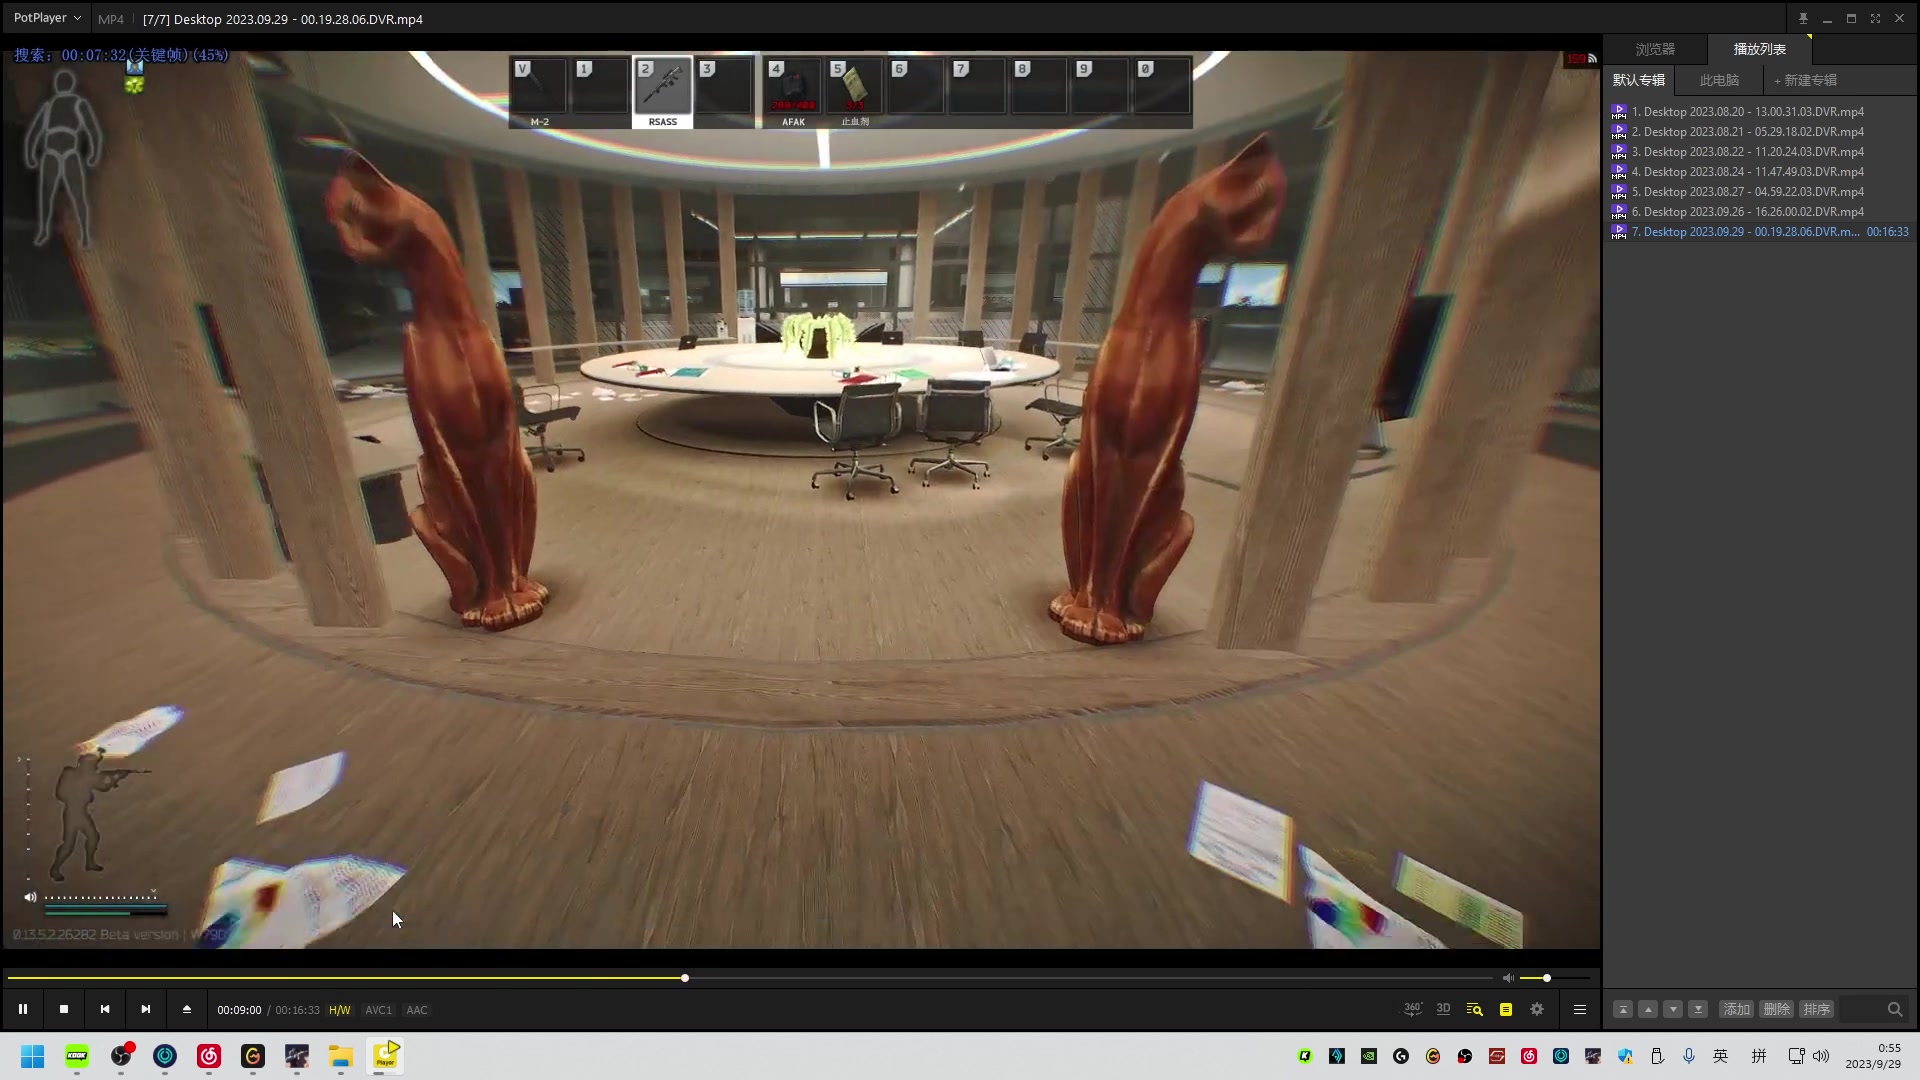Select current item Desktop 2023.09.29 - 00.19.28.06
Image resolution: width=1920 pixels, height=1080 pixels.
(x=1760, y=232)
